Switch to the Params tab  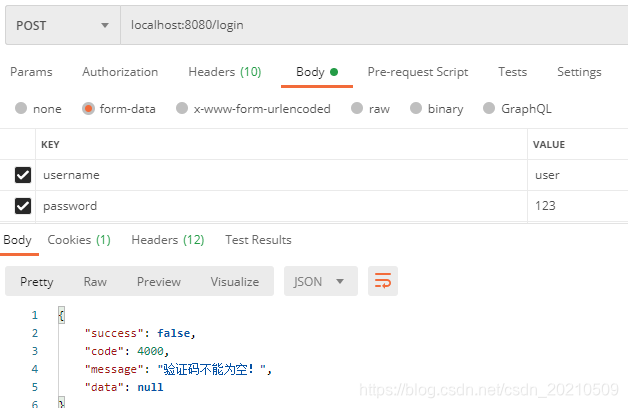pyautogui.click(x=31, y=72)
